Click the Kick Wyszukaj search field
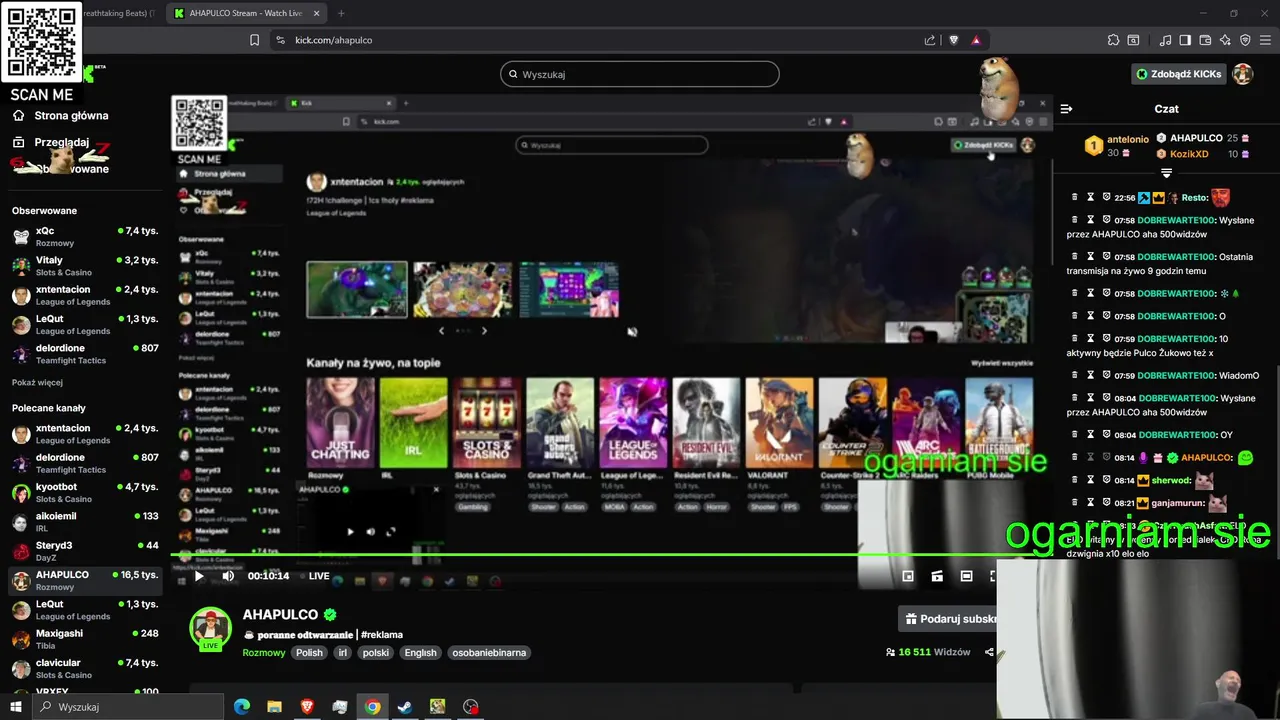The height and width of the screenshot is (720, 1280). [x=640, y=74]
